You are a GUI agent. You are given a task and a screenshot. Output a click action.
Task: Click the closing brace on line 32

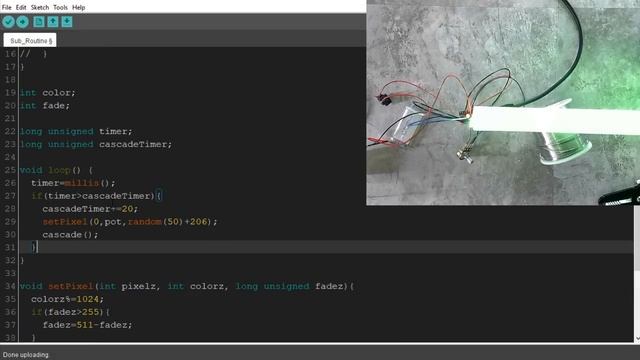22,260
